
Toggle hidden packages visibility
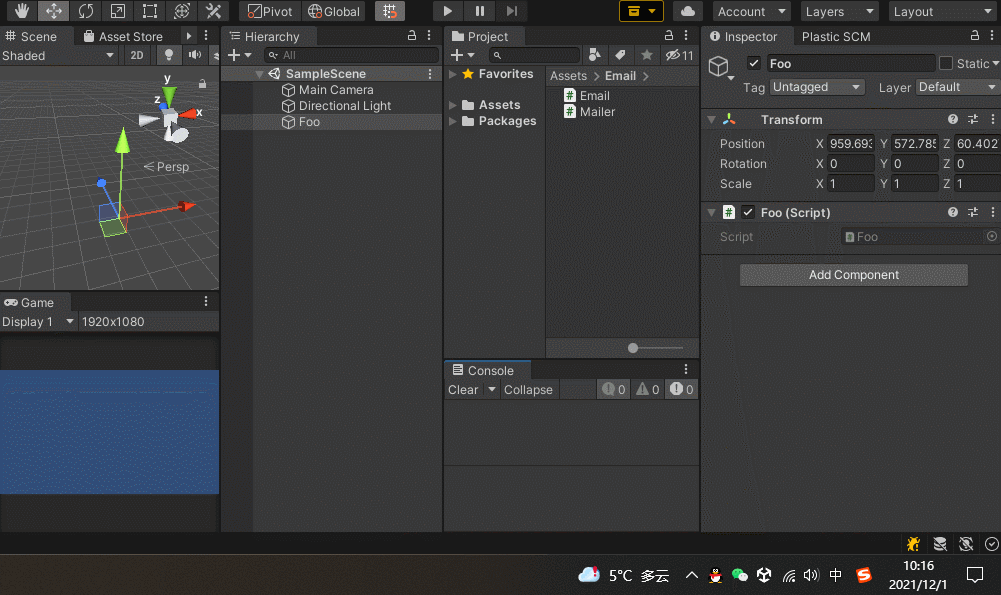(x=679, y=56)
